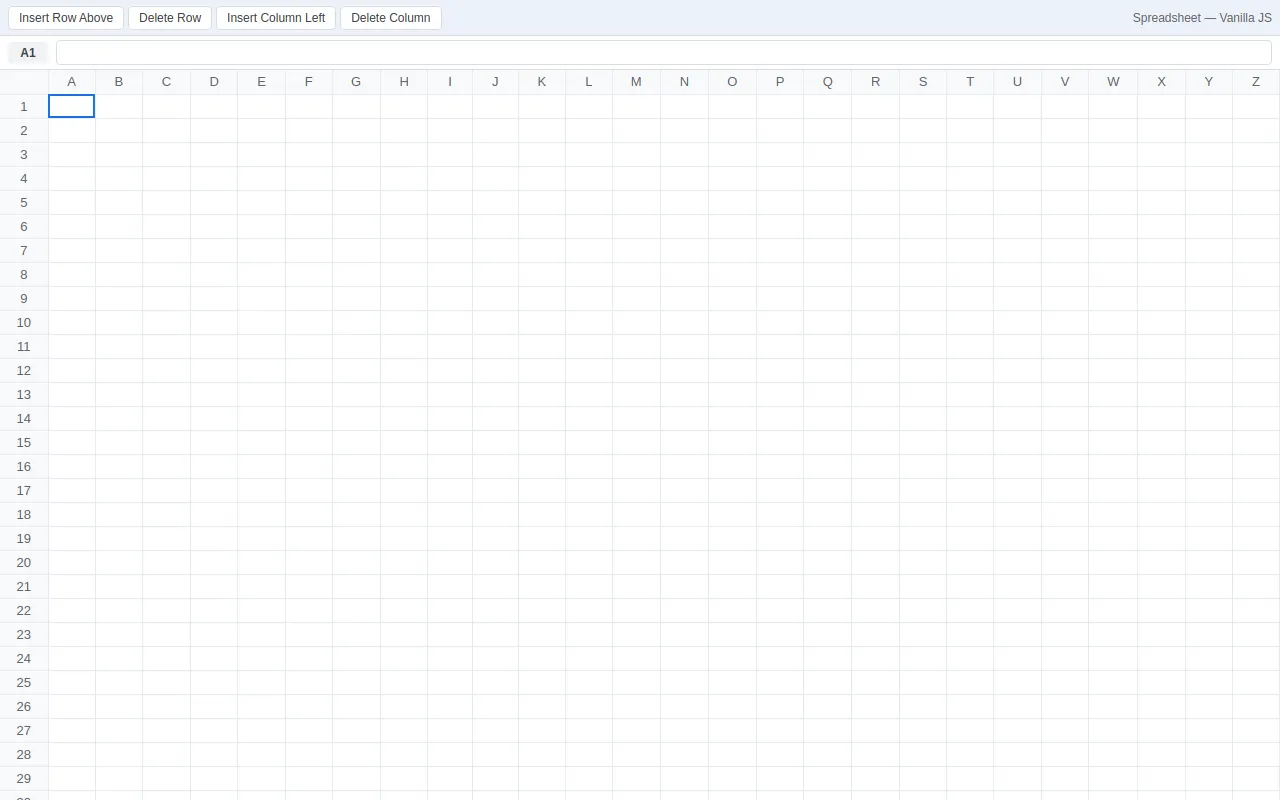Select cell H12 in the grid
This screenshot has width=1280, height=800.
coord(404,370)
